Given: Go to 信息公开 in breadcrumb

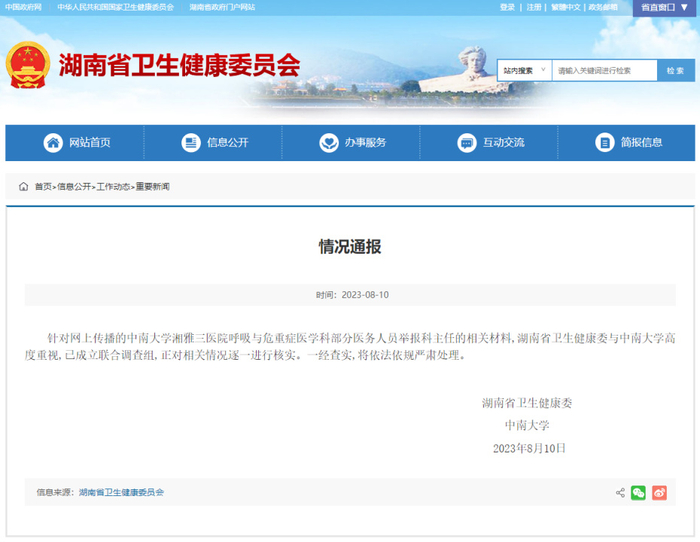Looking at the screenshot, I should 74,187.
